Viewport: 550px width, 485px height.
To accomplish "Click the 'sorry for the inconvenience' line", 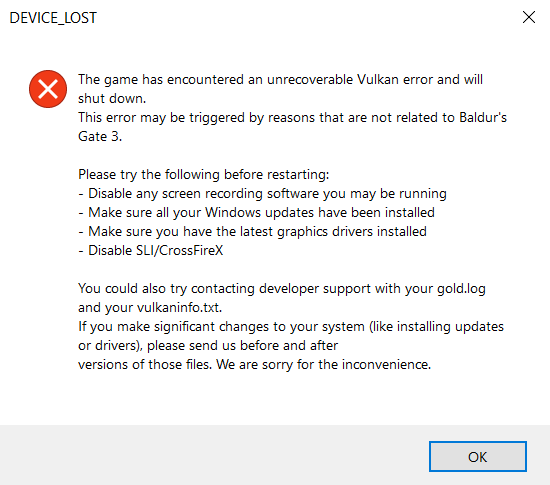I will click(254, 364).
